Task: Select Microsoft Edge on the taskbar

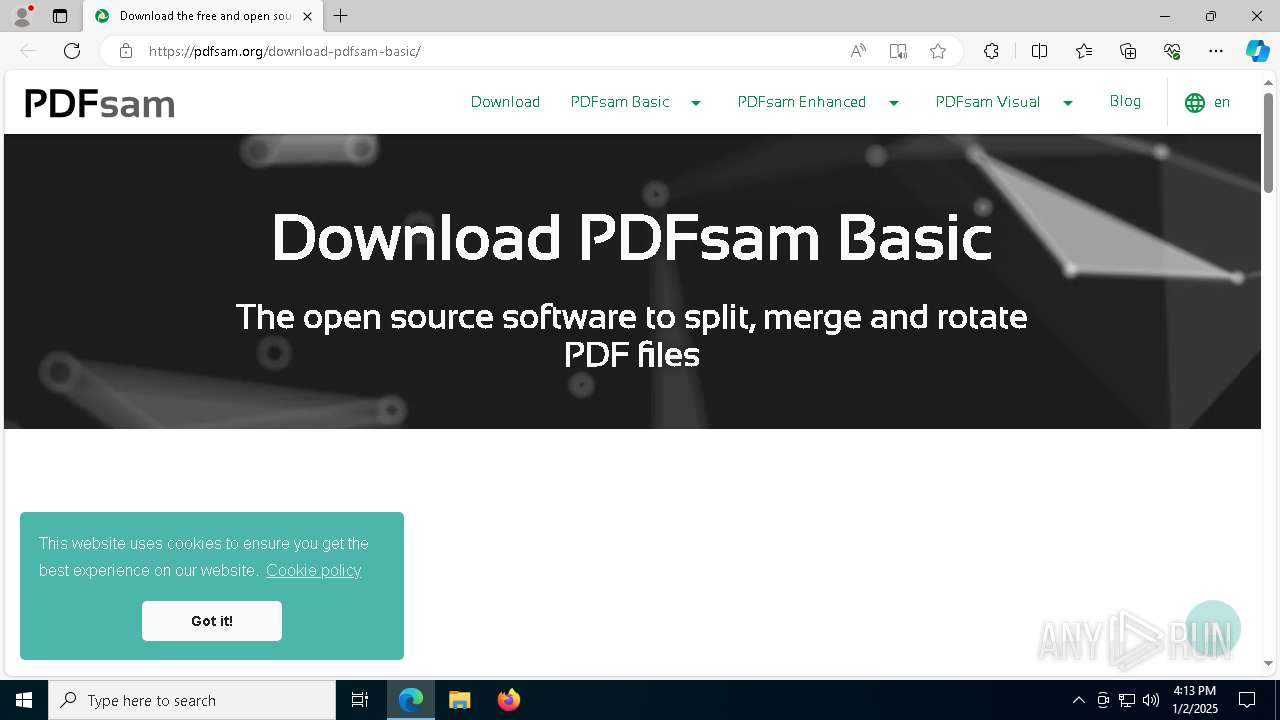Action: pyautogui.click(x=411, y=700)
